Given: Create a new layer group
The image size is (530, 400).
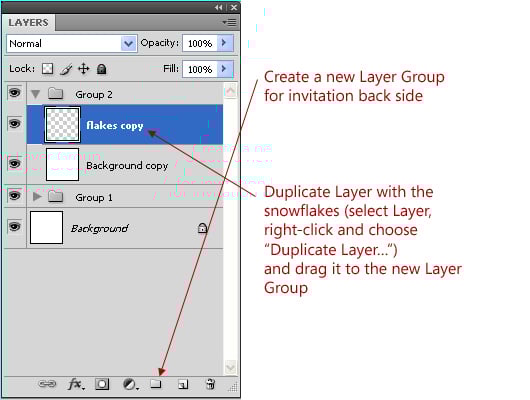Looking at the screenshot, I should [156, 384].
